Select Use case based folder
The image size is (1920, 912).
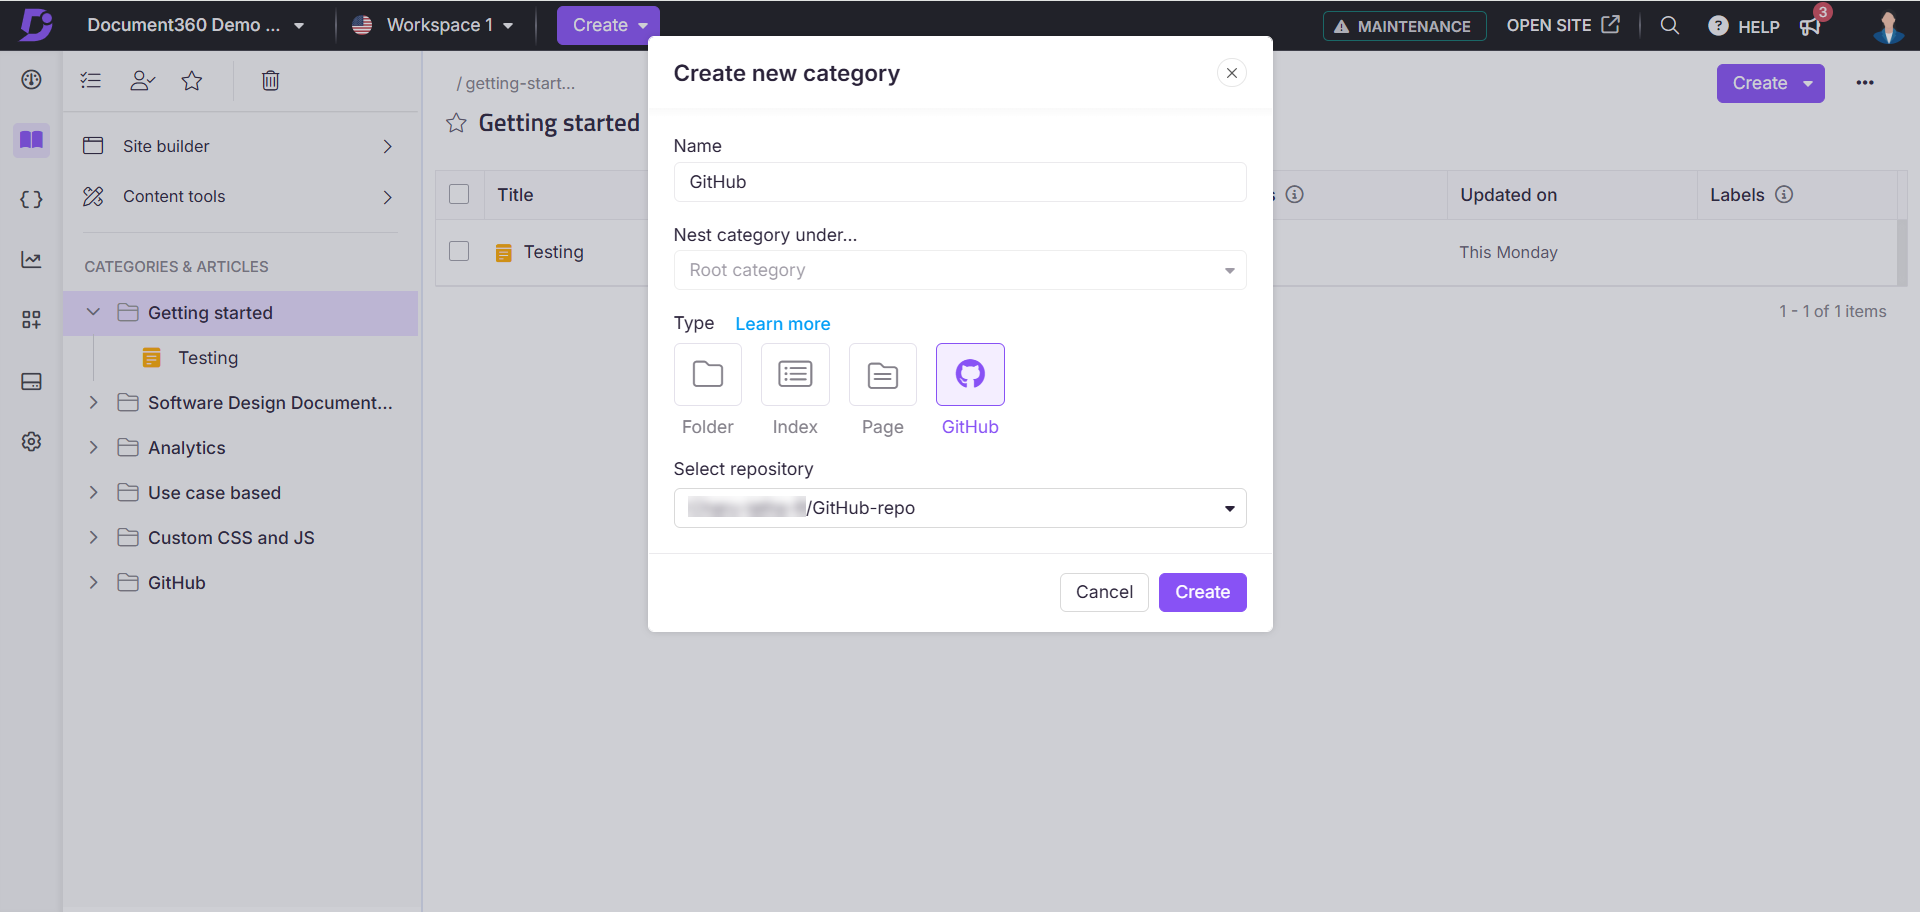pos(214,493)
